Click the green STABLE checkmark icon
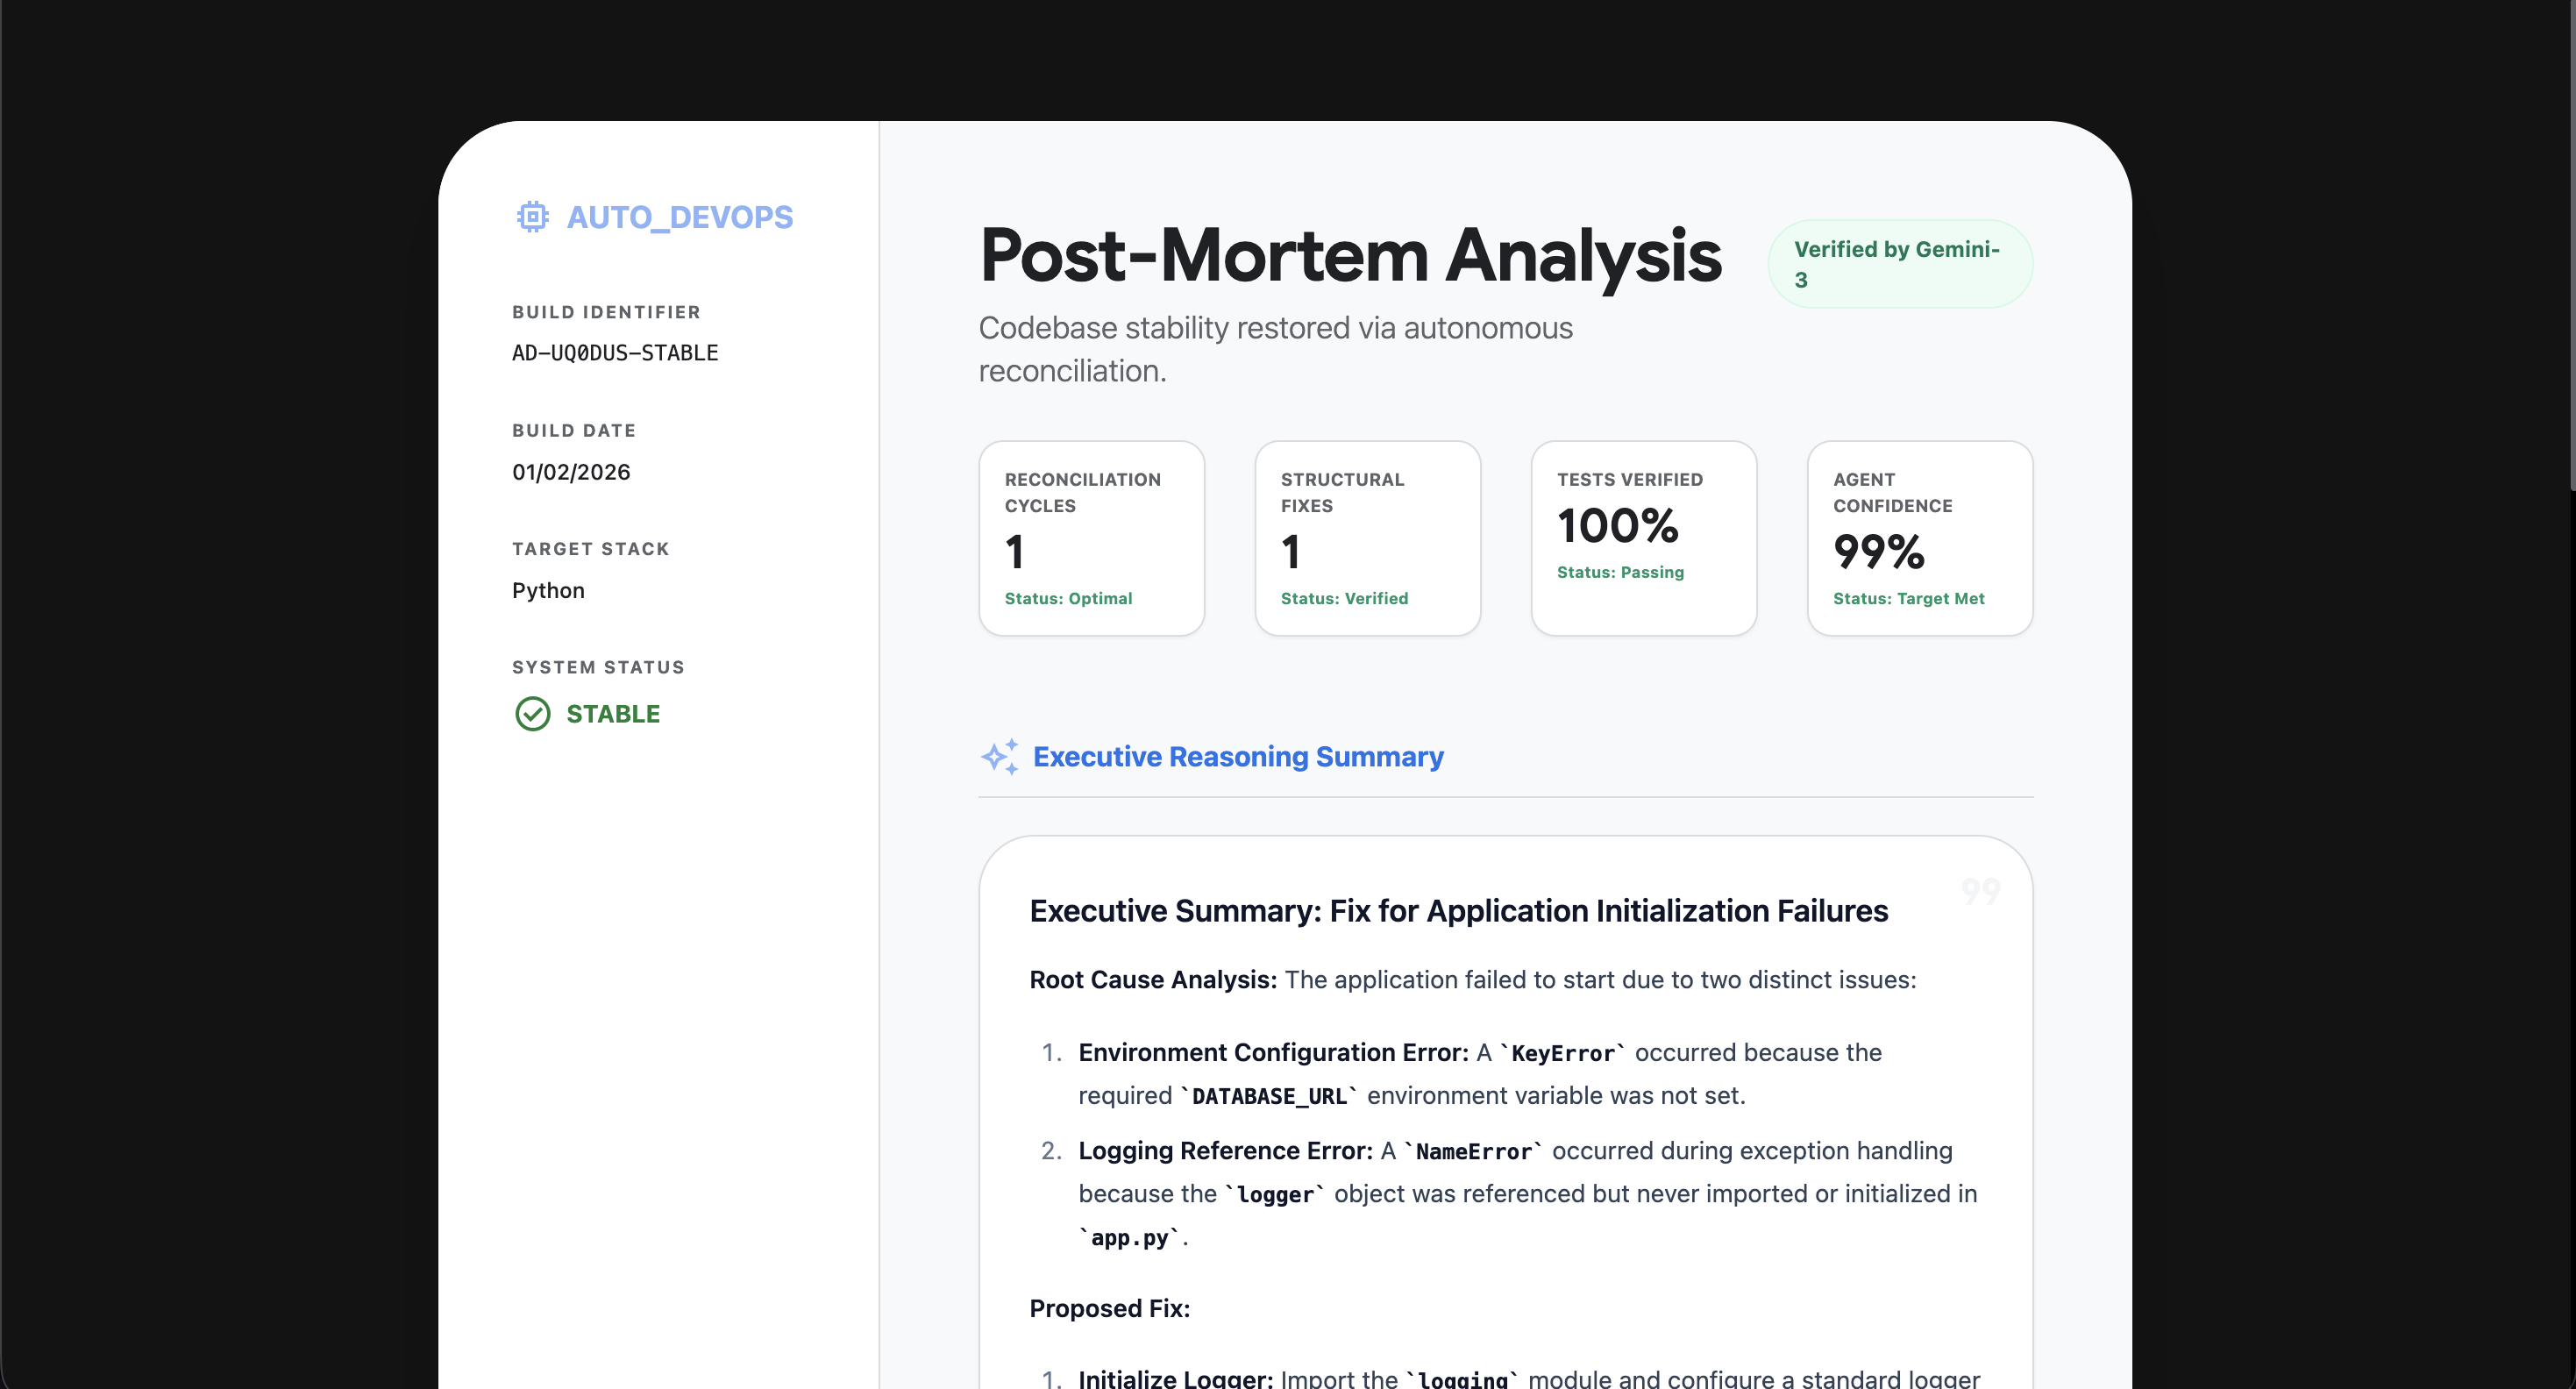The height and width of the screenshot is (1389, 2576). pos(532,714)
